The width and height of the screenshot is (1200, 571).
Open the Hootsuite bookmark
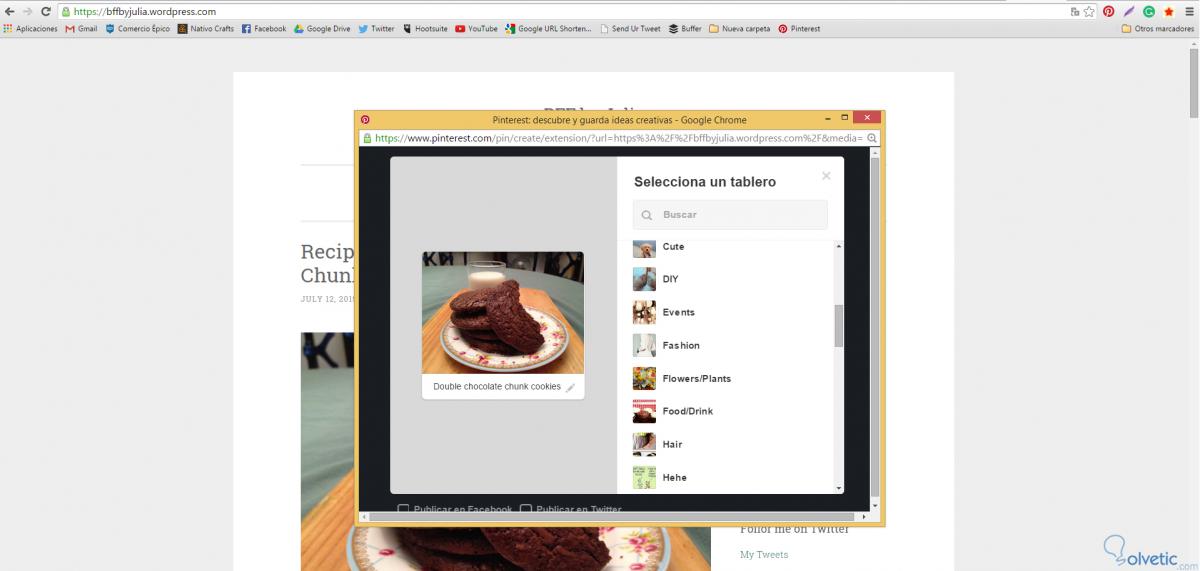425,29
